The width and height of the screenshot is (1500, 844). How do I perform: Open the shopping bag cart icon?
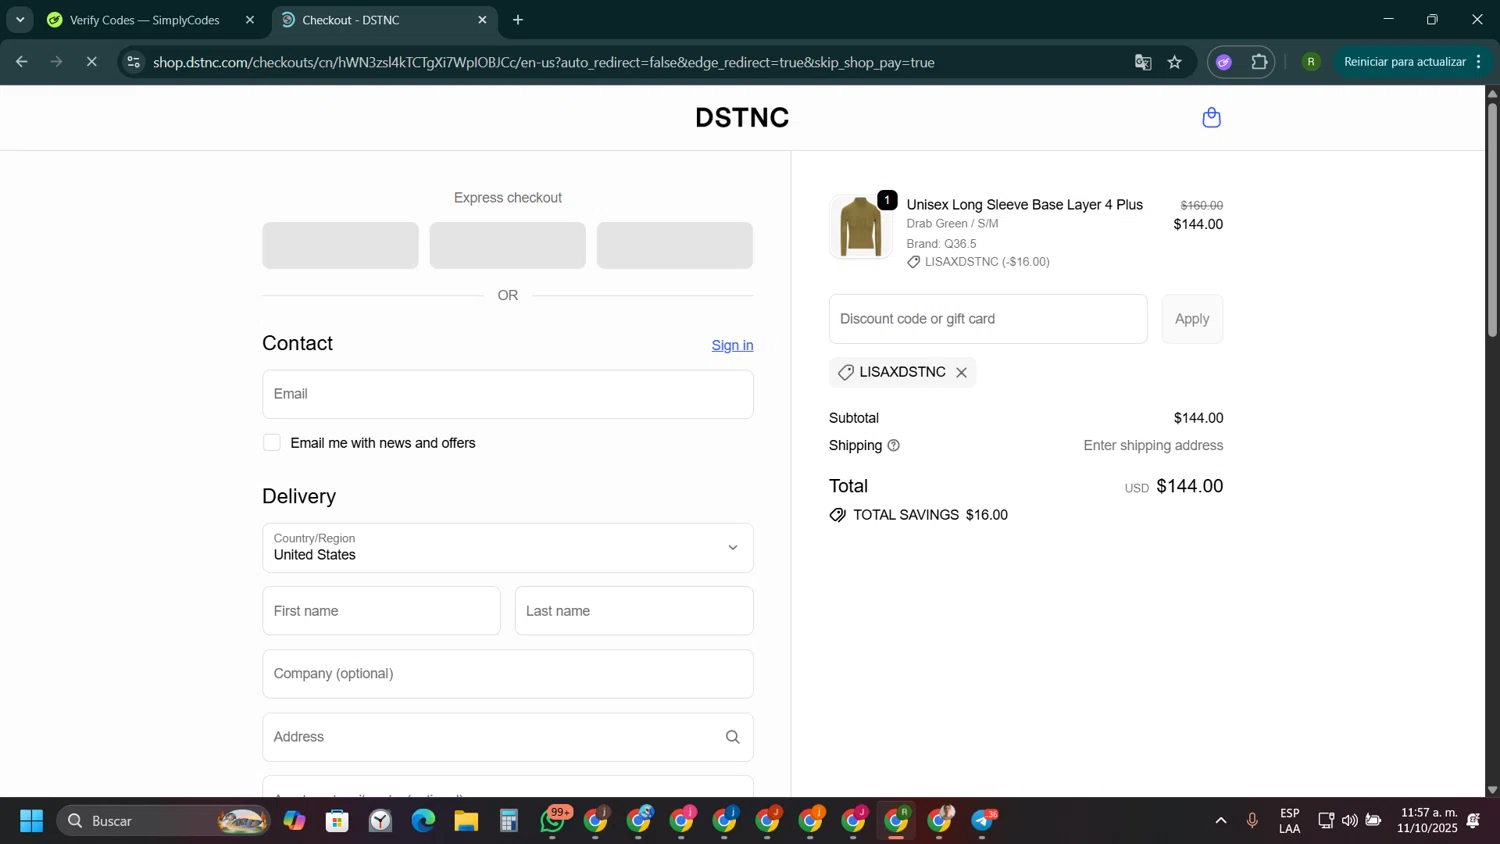pos(1211,118)
